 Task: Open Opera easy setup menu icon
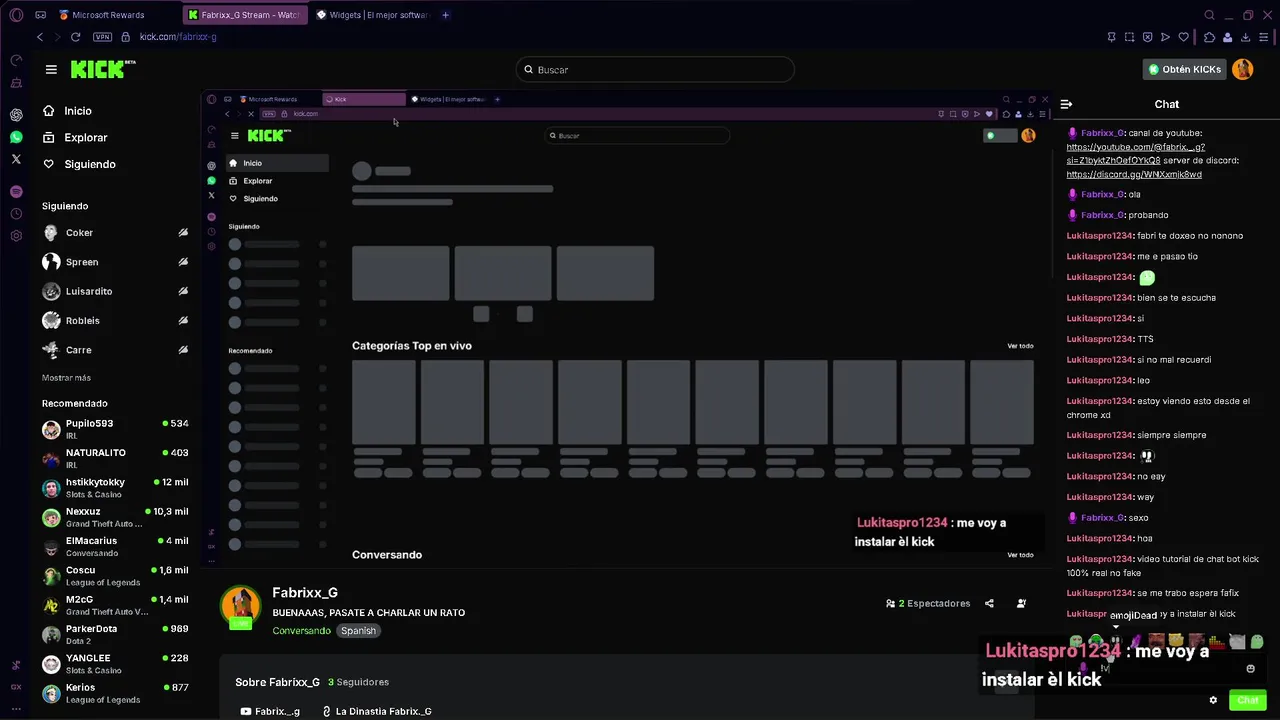pos(1264,37)
